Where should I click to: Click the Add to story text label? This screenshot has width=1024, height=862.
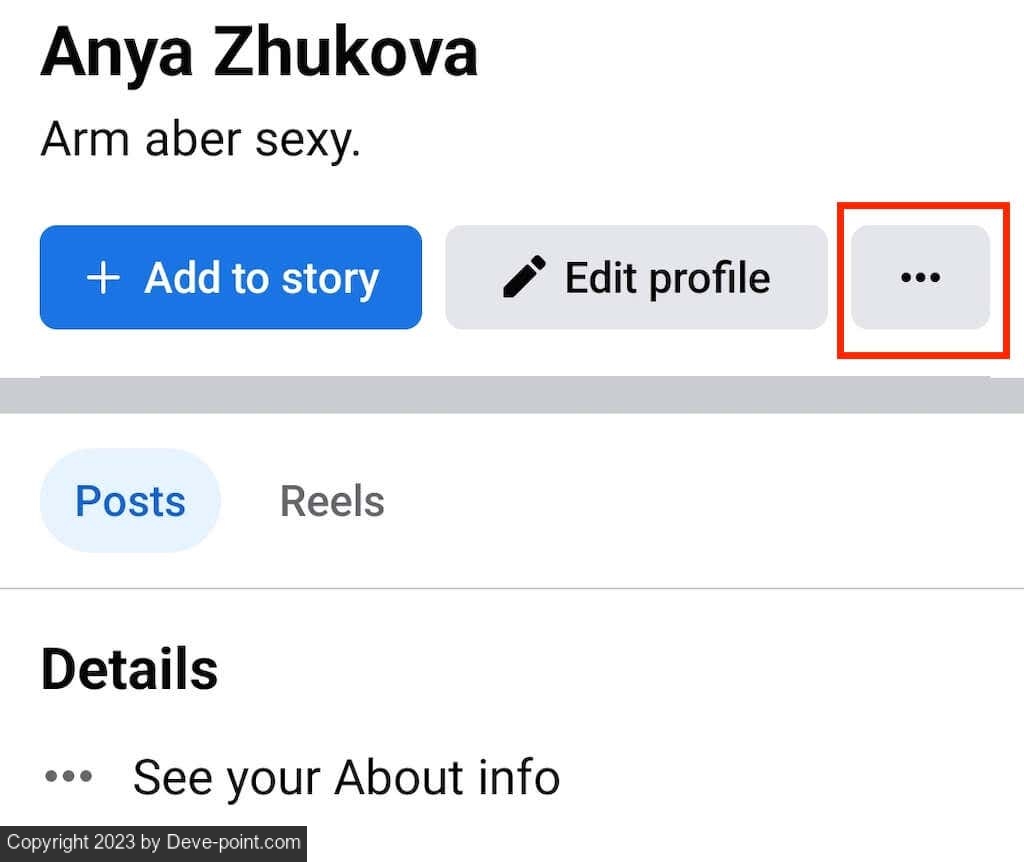point(261,277)
